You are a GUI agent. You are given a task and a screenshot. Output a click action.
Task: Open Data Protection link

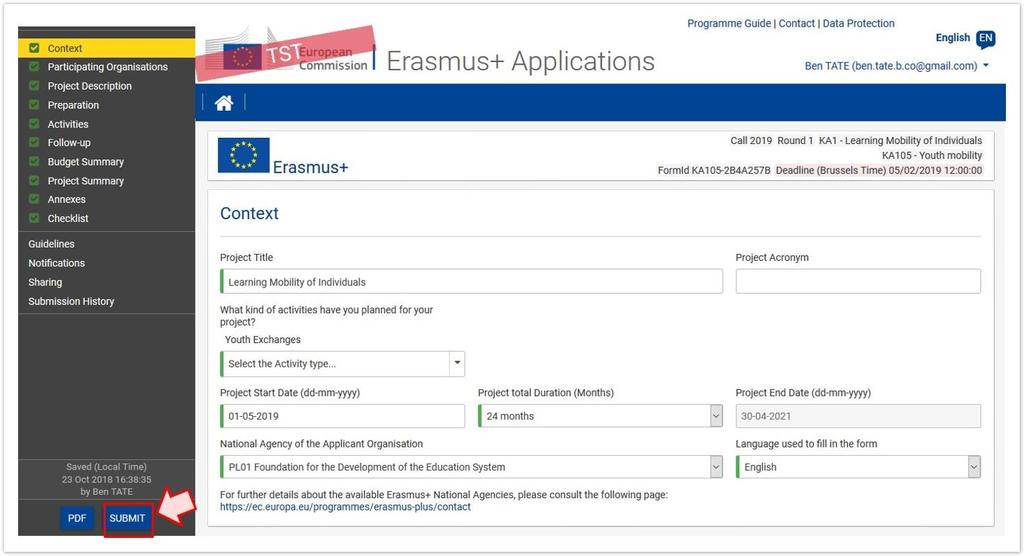click(x=858, y=24)
